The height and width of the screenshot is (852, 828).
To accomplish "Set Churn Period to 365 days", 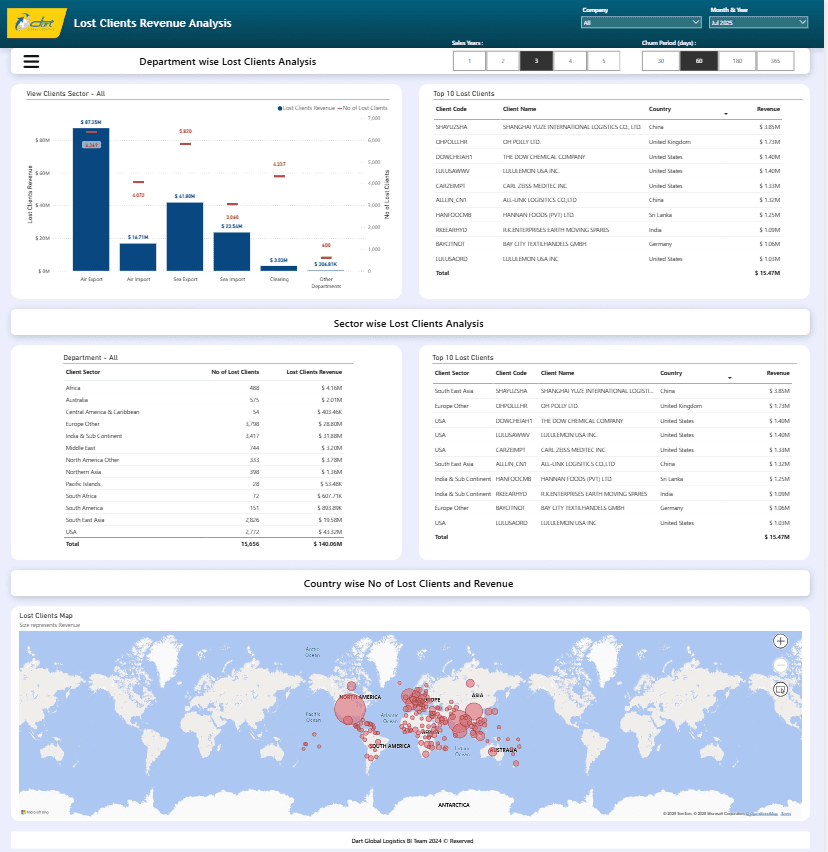I will 775,61.
